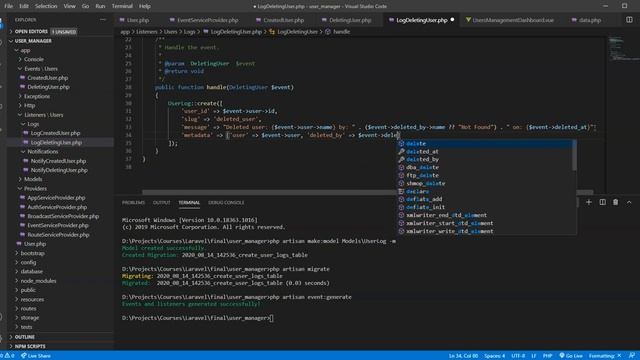The width and height of the screenshot is (640, 360).
Task: Collapse the Providers folder
Action: point(35,188)
